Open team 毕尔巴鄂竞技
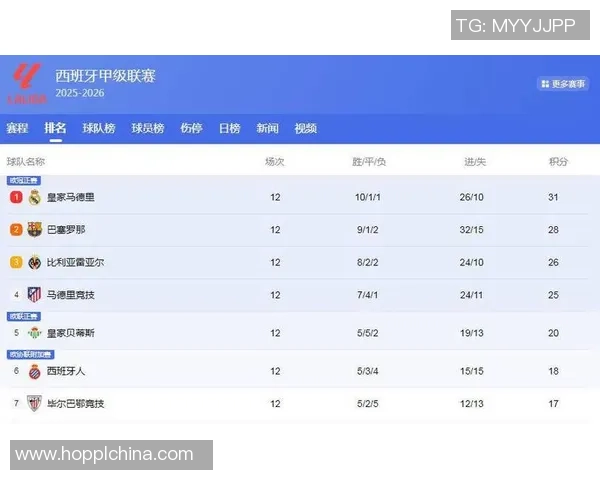The width and height of the screenshot is (600, 480). [75, 403]
